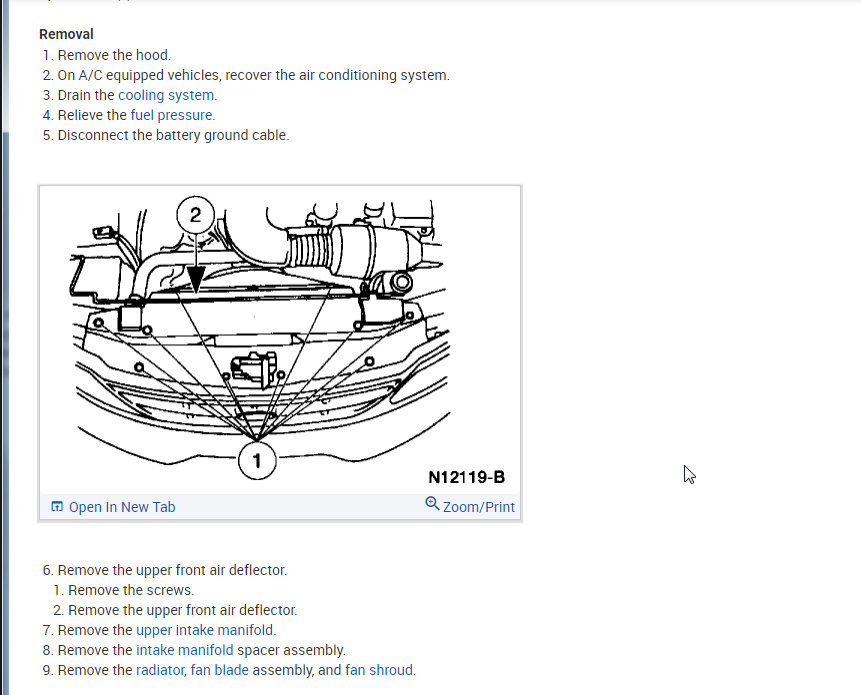Click step 6 'Remove the upper front air deflector.'
This screenshot has height=695, width=861.
pyautogui.click(x=172, y=570)
